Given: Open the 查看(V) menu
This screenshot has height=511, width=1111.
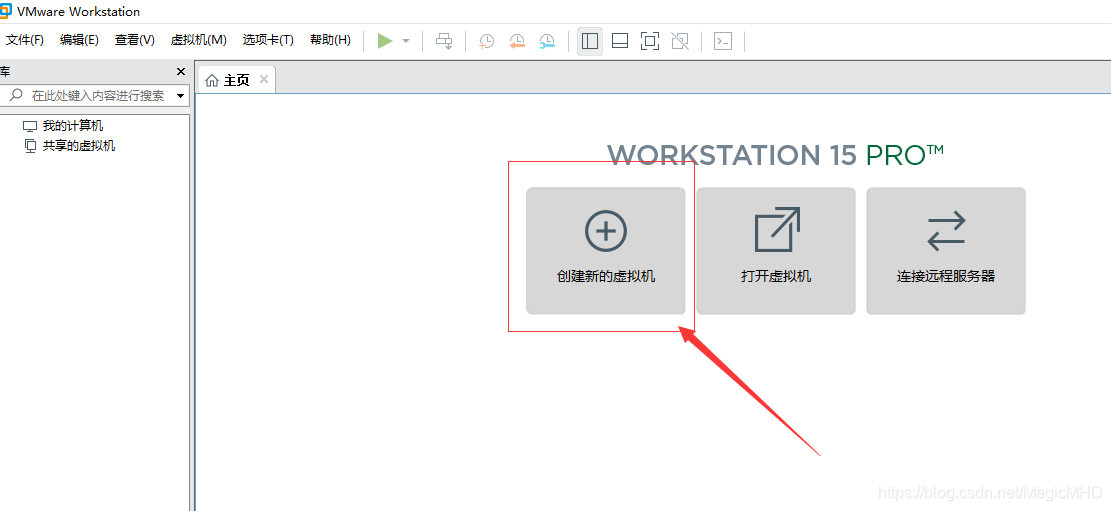Looking at the screenshot, I should coord(135,40).
